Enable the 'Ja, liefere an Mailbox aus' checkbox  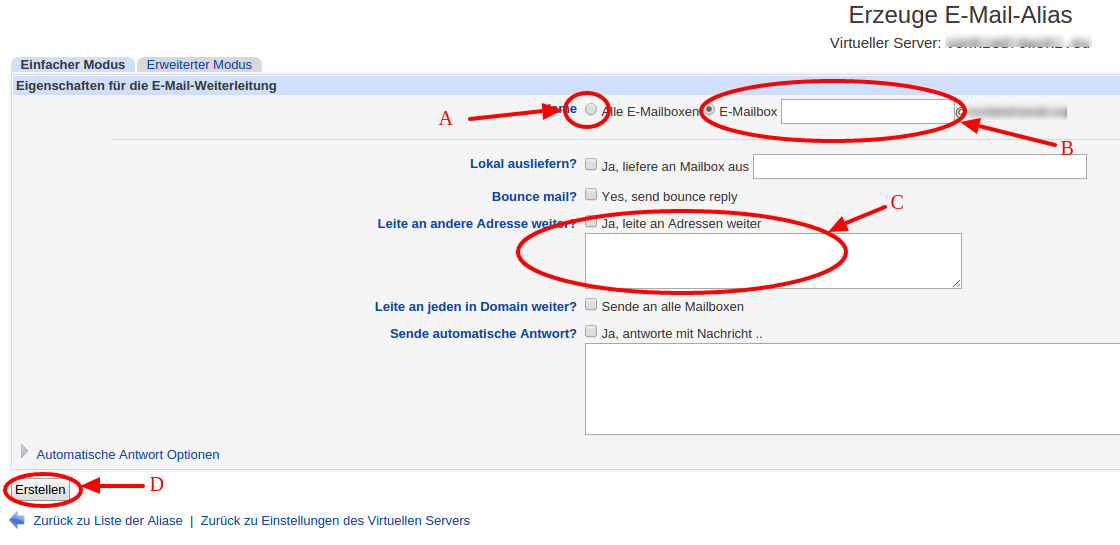pos(591,165)
